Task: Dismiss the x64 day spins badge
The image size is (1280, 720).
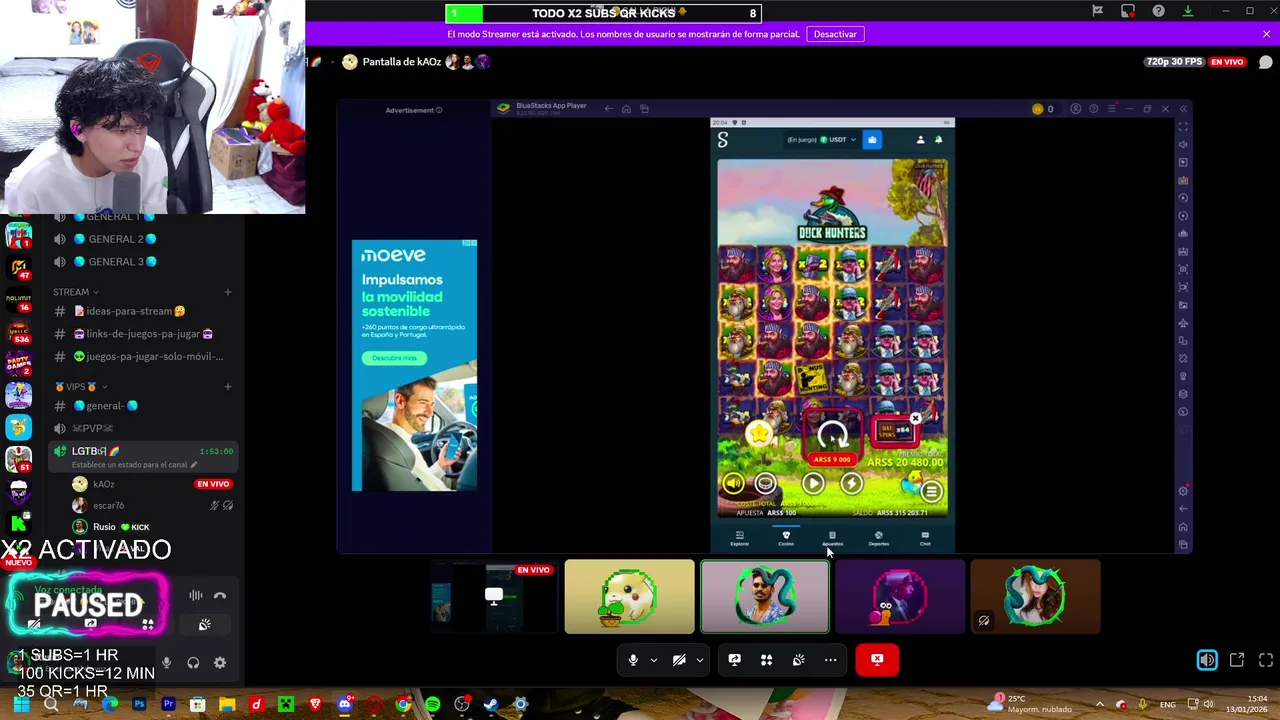Action: click(x=915, y=419)
